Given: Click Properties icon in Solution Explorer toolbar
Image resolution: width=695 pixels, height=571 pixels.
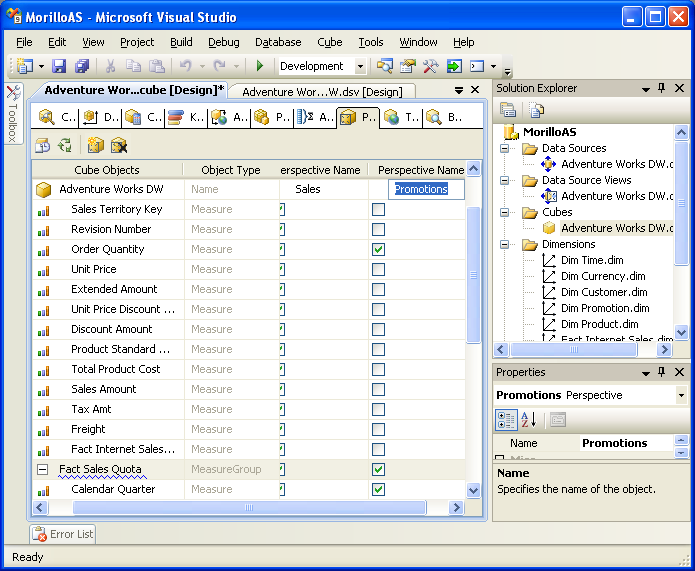Looking at the screenshot, I should (x=508, y=109).
